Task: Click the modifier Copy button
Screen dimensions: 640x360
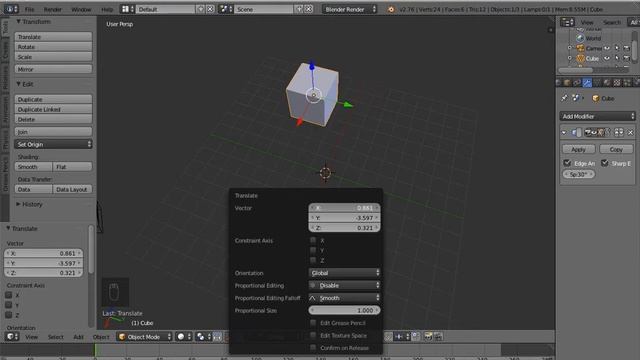Action: tap(616, 149)
